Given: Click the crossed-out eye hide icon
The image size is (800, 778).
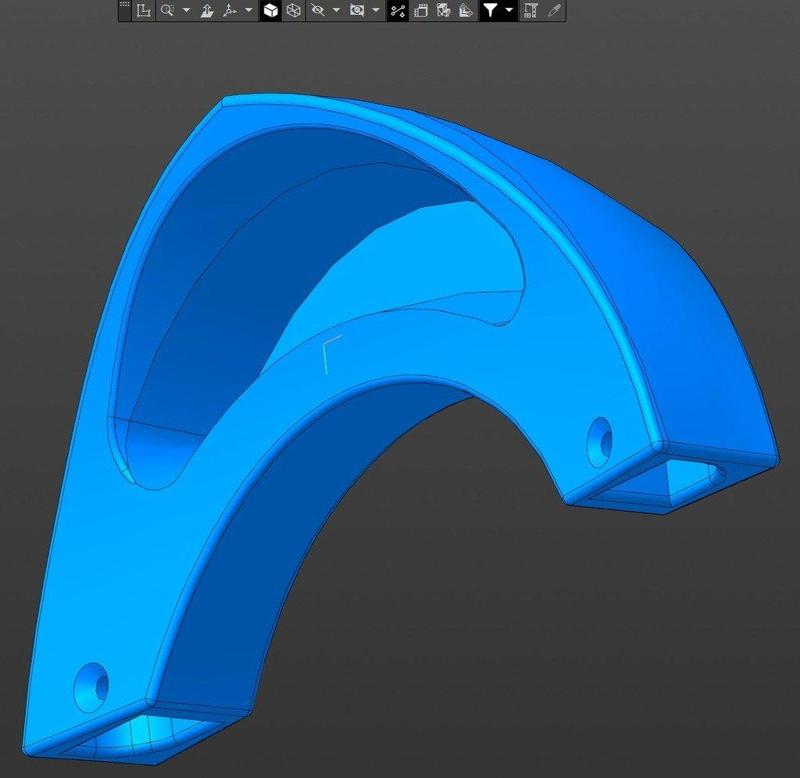Looking at the screenshot, I should pos(318,11).
